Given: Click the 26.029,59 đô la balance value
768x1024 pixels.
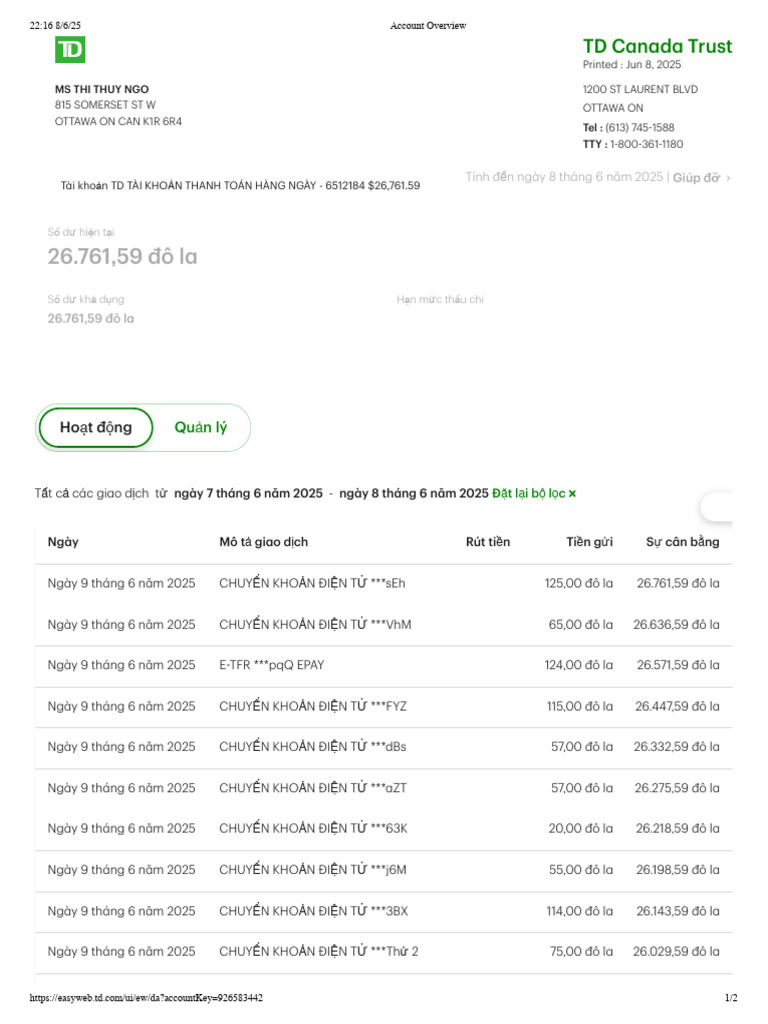Looking at the screenshot, I should coord(676,952).
